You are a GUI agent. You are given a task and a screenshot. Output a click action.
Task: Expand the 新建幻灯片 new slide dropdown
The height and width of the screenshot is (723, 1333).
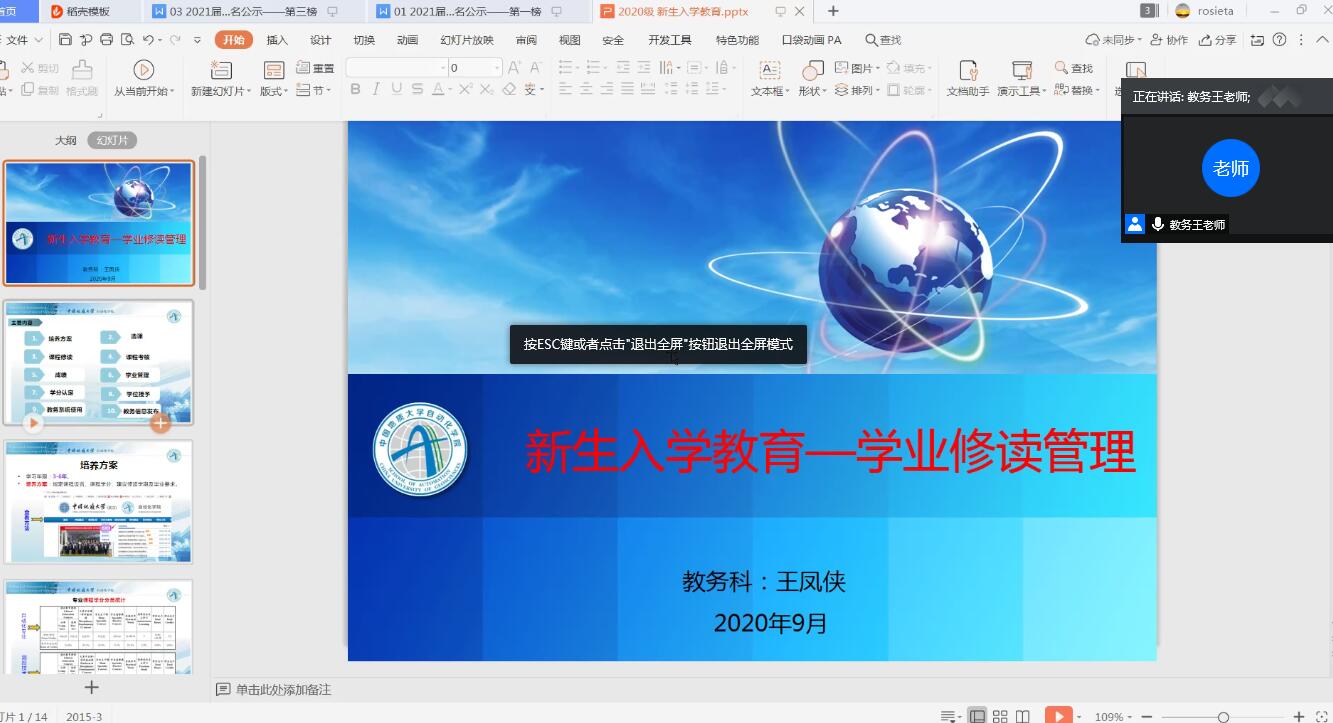tap(219, 91)
